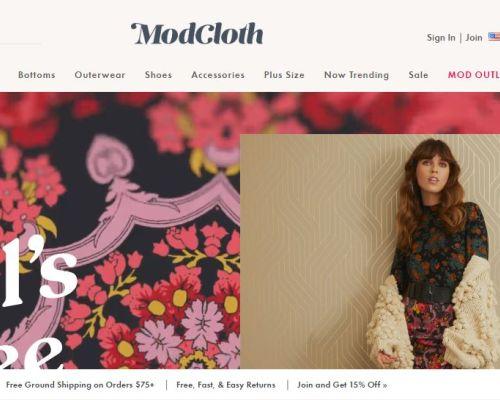Open the Sign In link
The height and width of the screenshot is (400, 500).
click(x=441, y=38)
